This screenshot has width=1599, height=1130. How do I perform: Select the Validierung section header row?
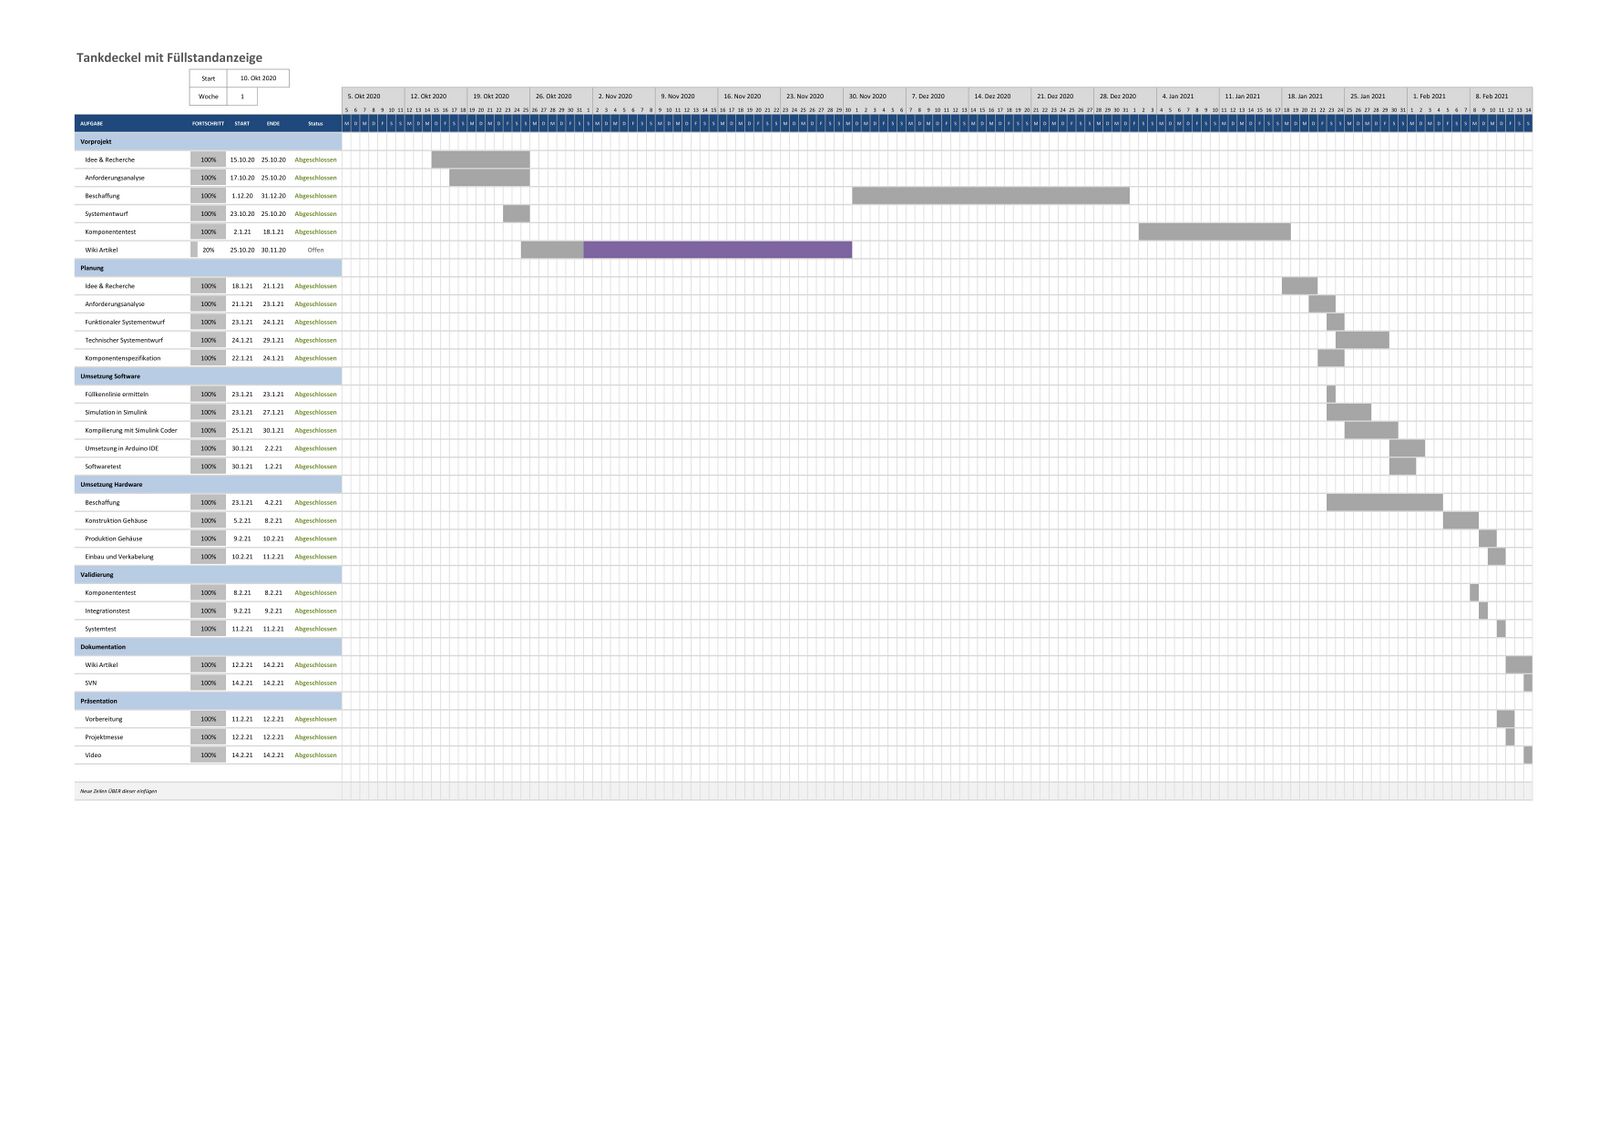point(207,575)
